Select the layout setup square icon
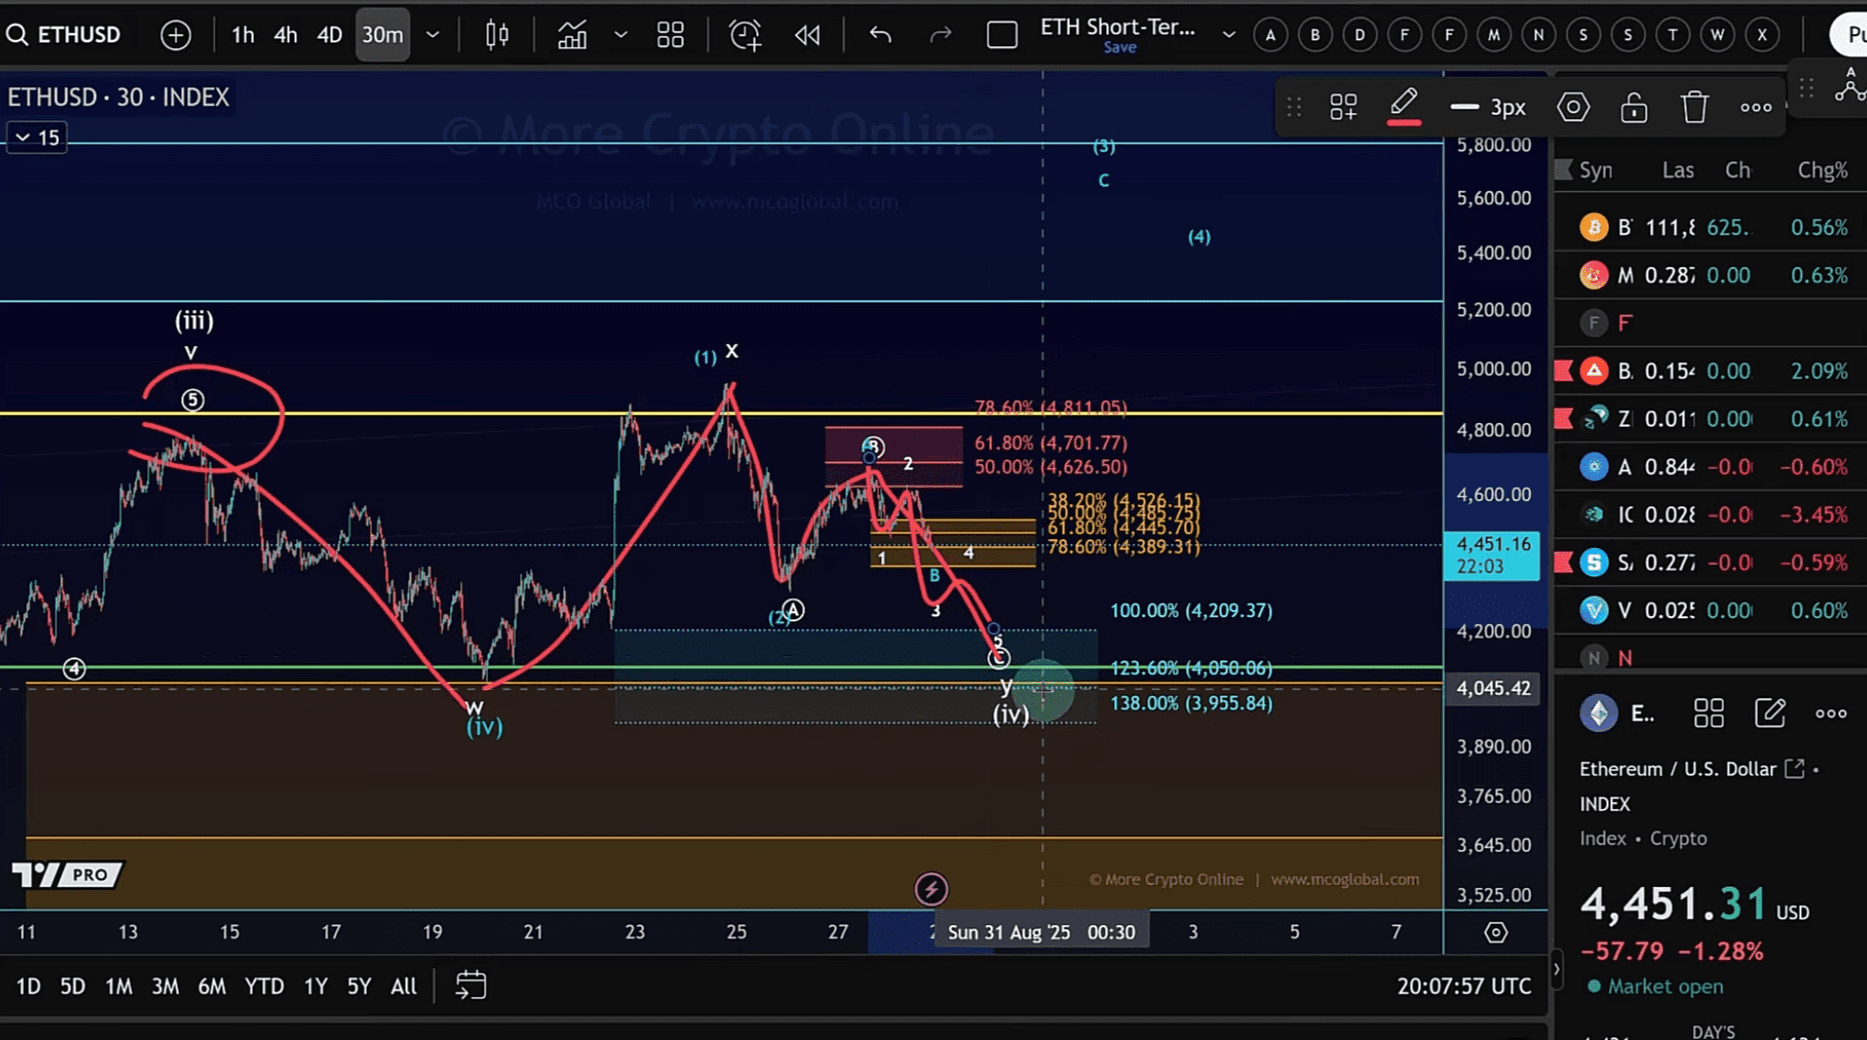 coord(1002,35)
